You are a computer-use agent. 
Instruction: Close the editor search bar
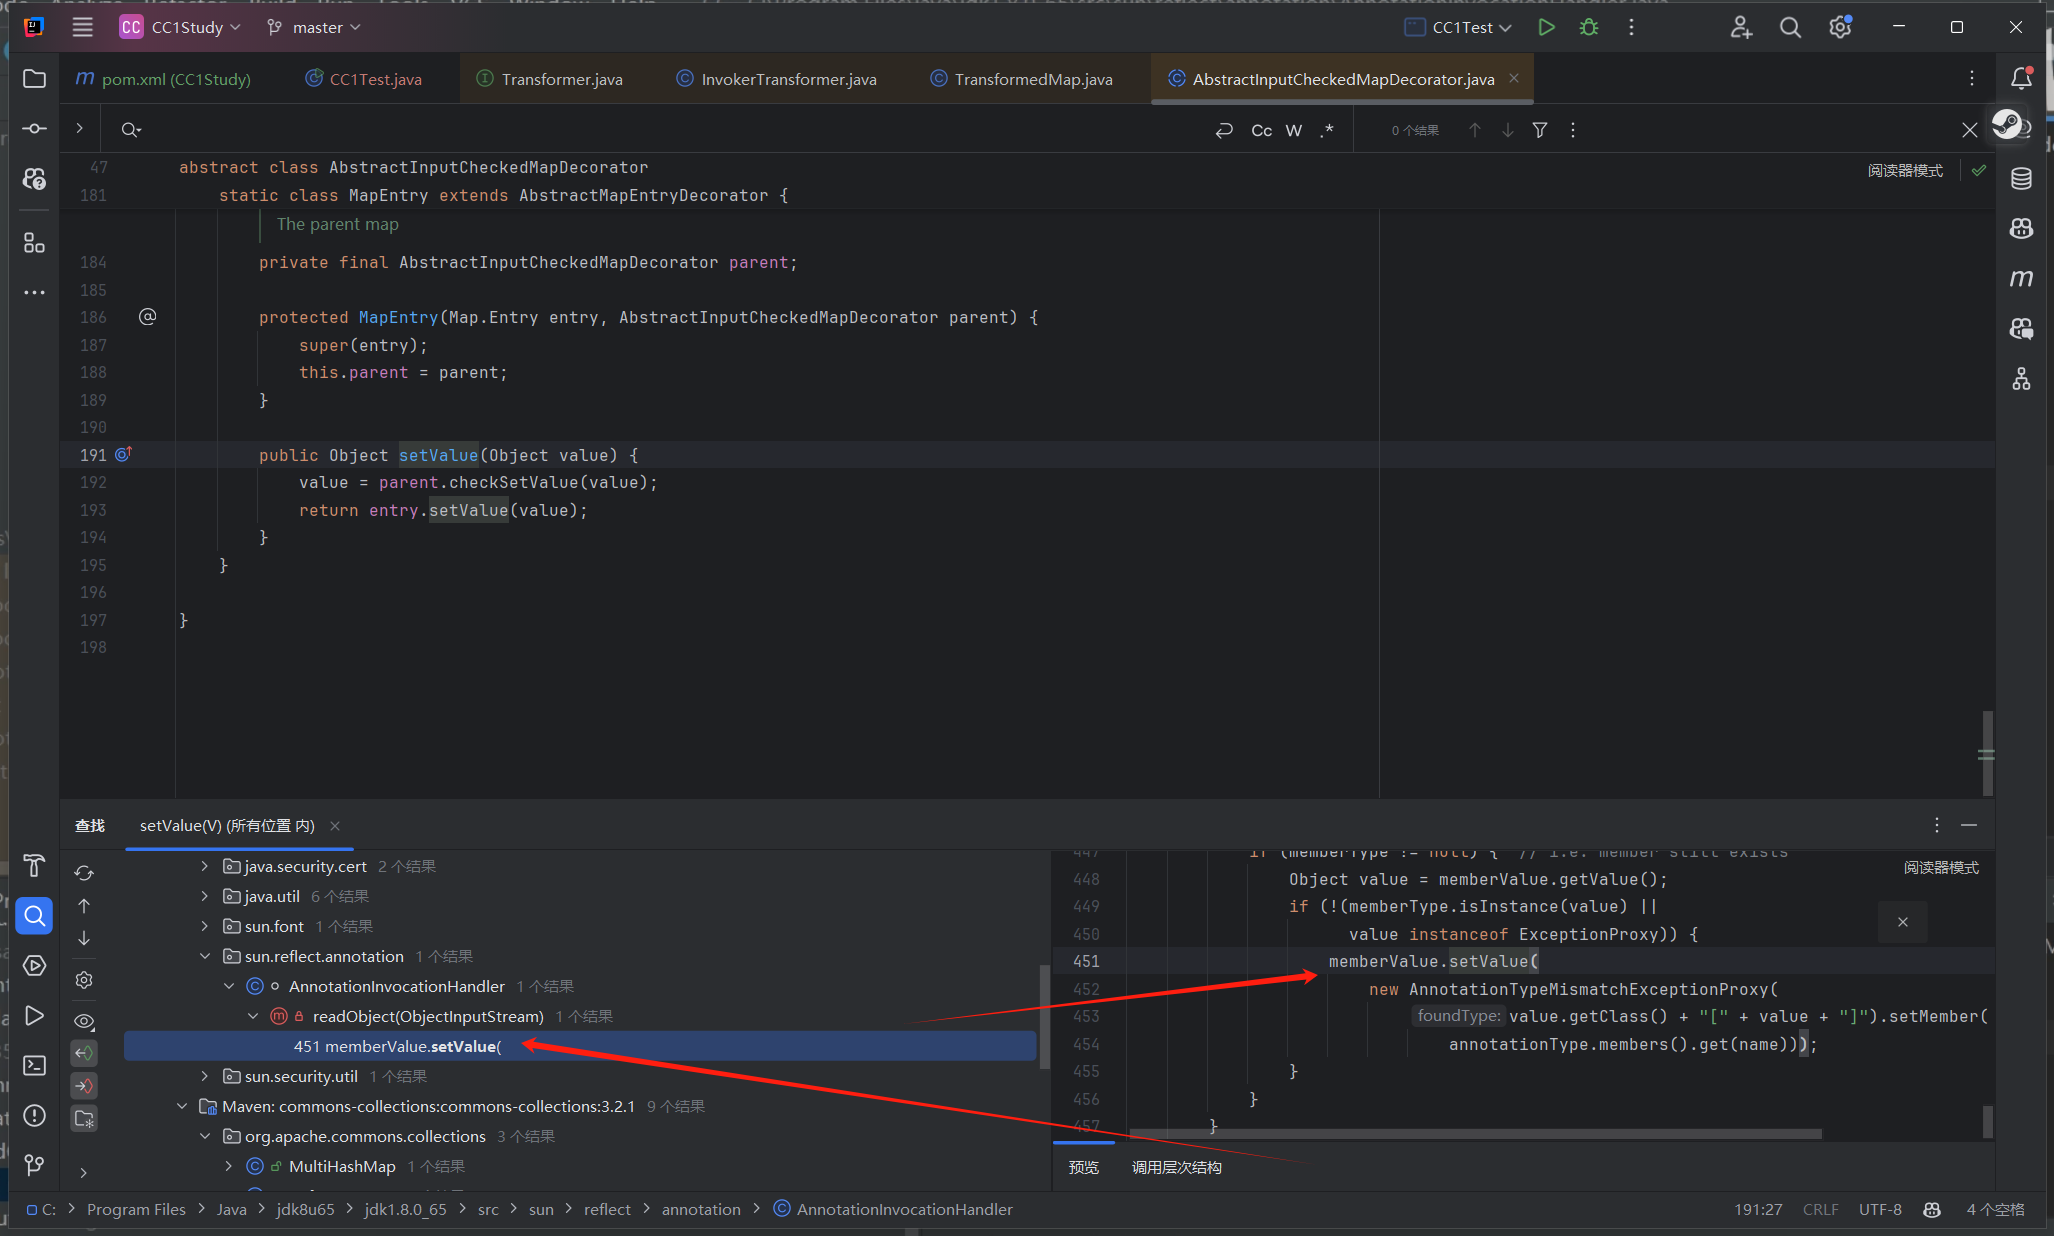(x=1970, y=130)
